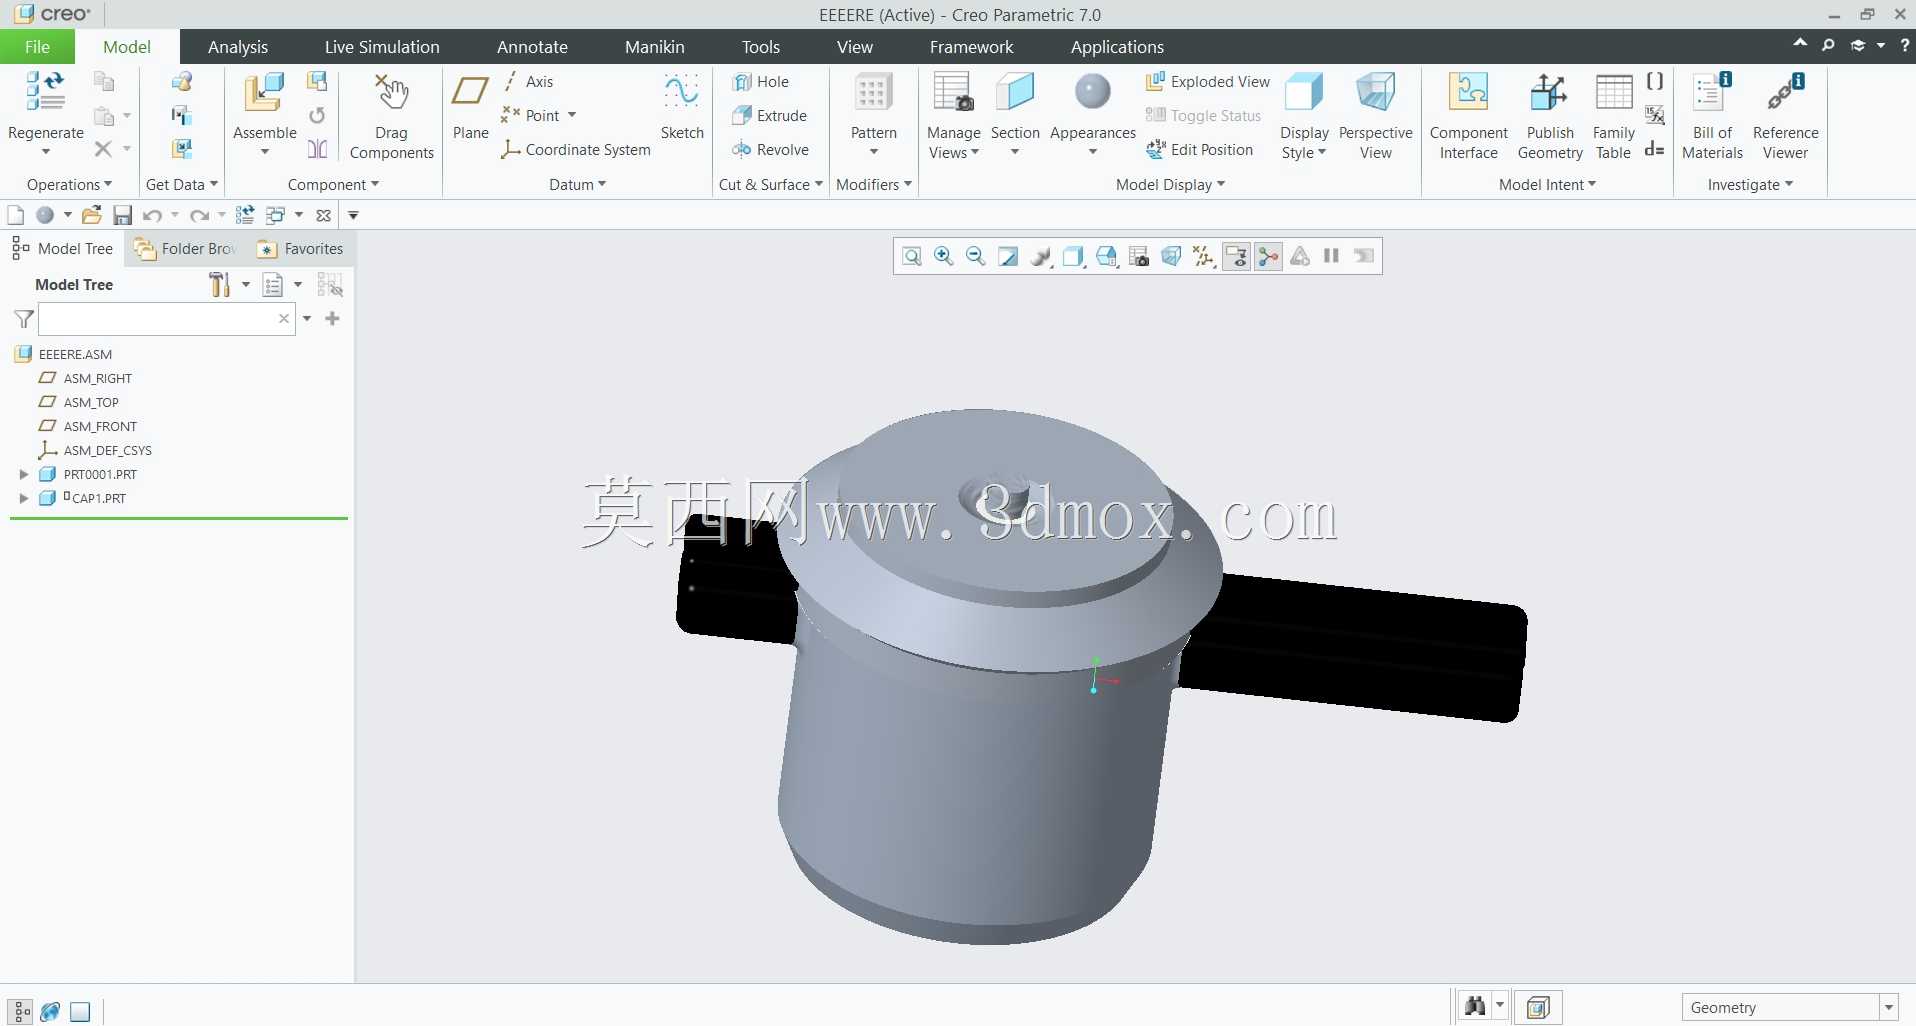Screen dimensions: 1916x1026
Task: Open the Saved Orientations house icon
Action: pos(1107,257)
